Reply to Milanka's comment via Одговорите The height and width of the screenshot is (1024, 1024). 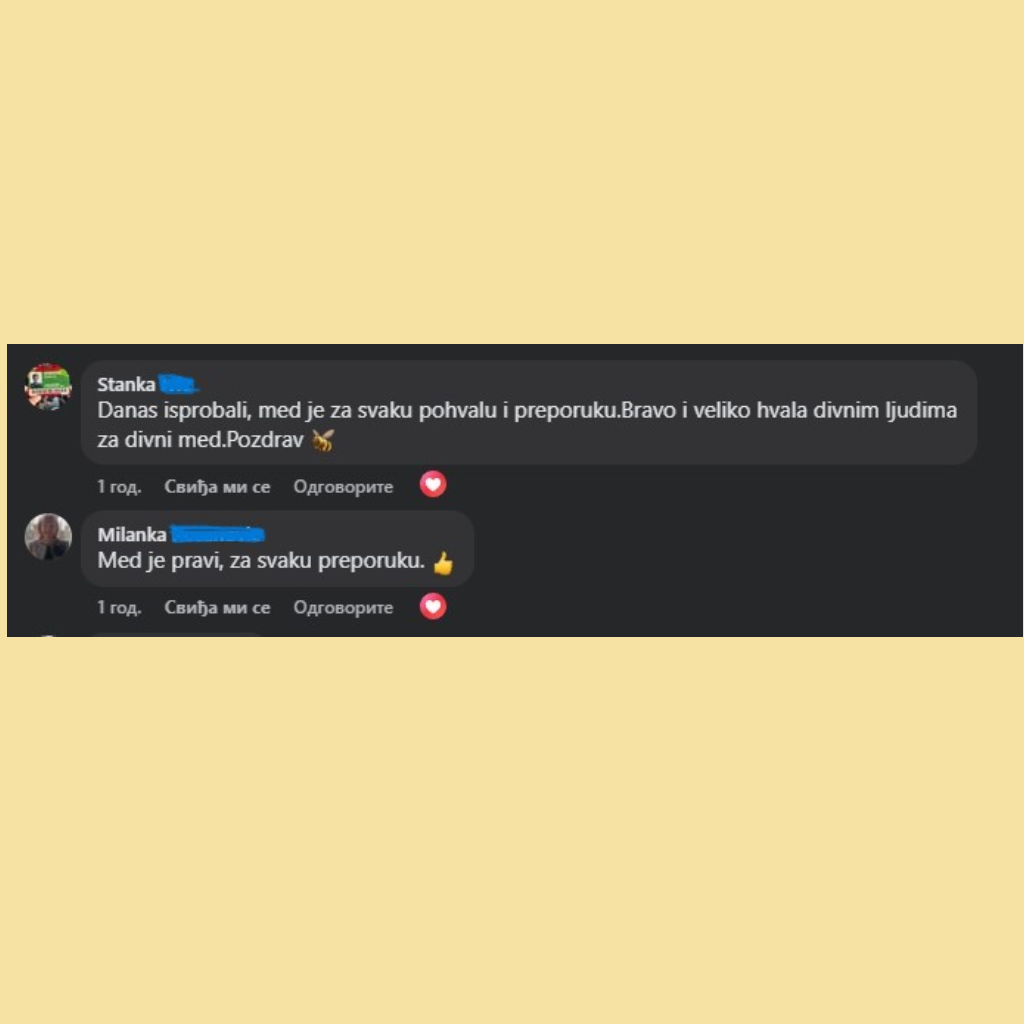[x=343, y=607]
